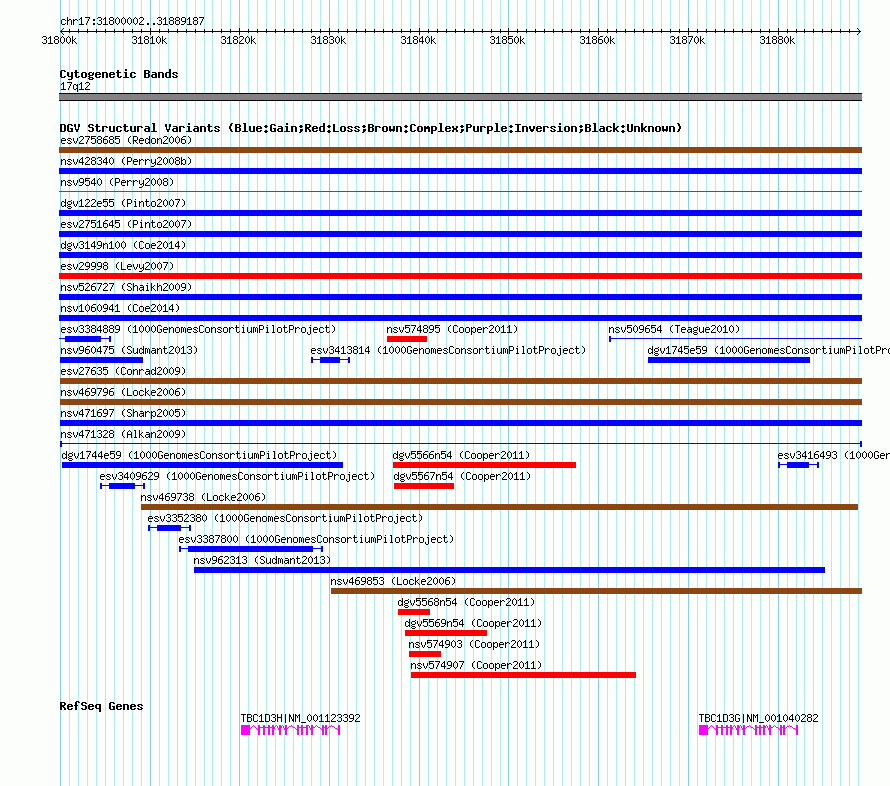This screenshot has height=786, width=890.
Task: Select blue nsv962313 gain bar
Action: click(x=509, y=570)
